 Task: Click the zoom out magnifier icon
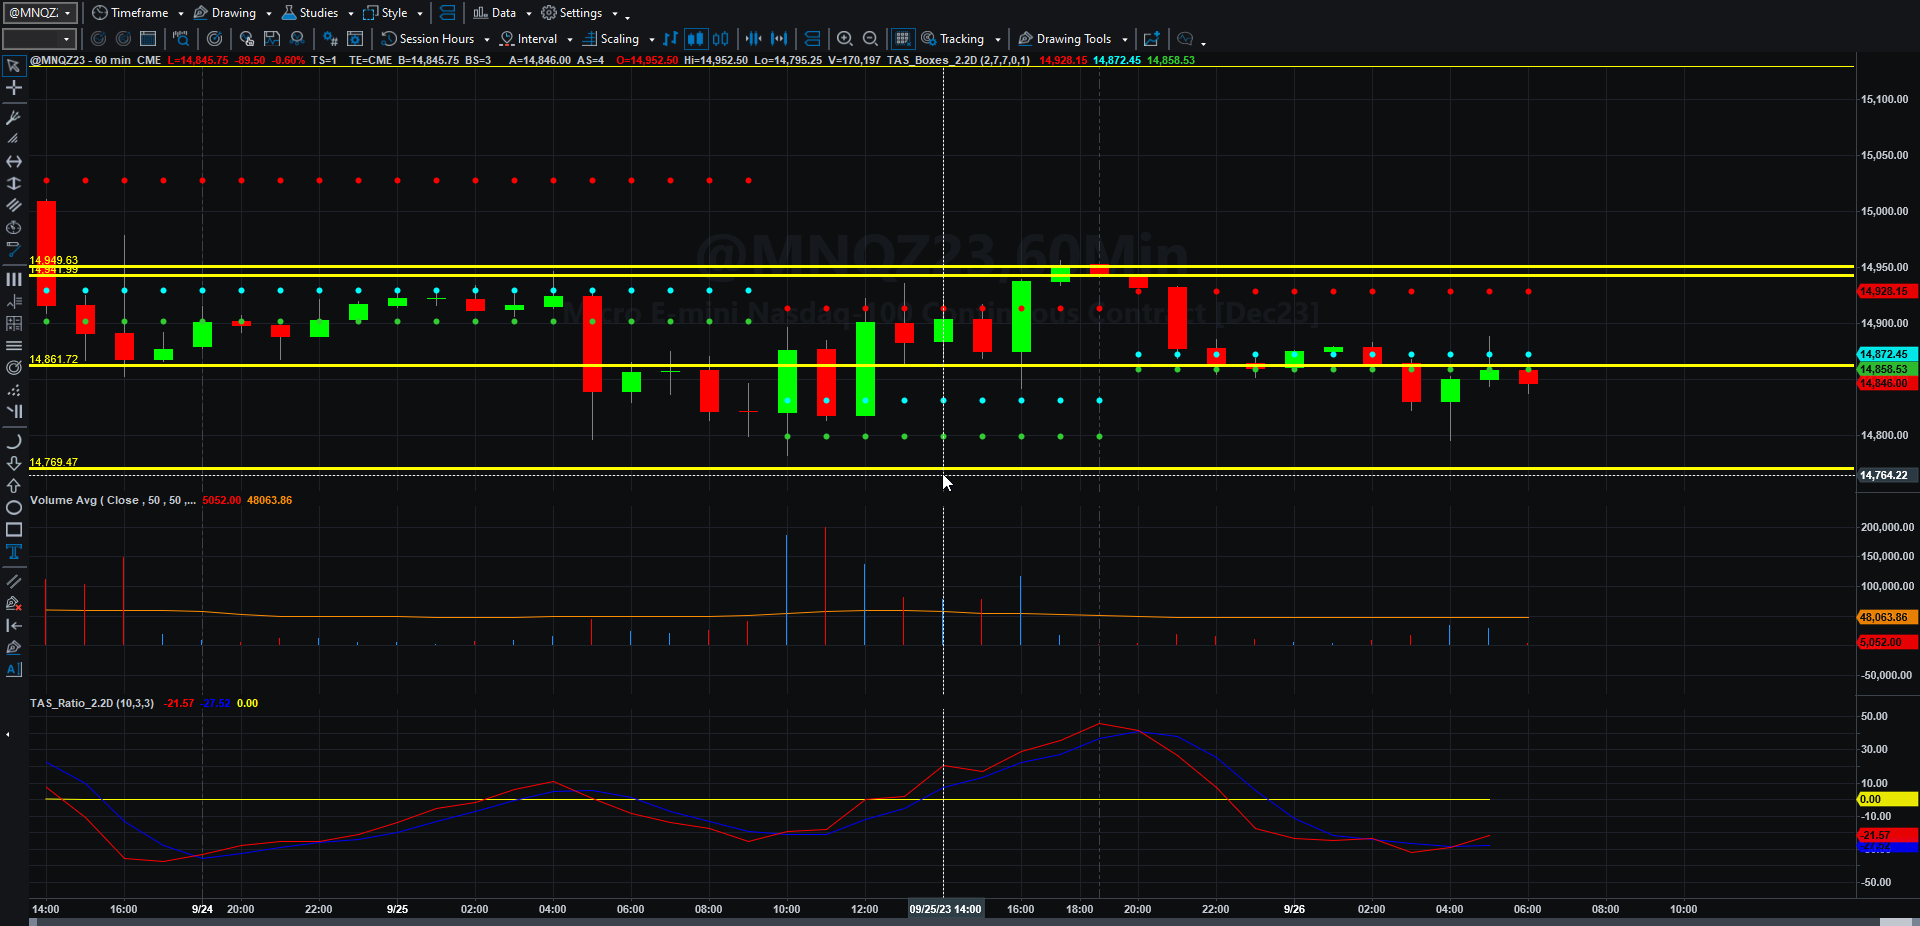click(x=871, y=39)
